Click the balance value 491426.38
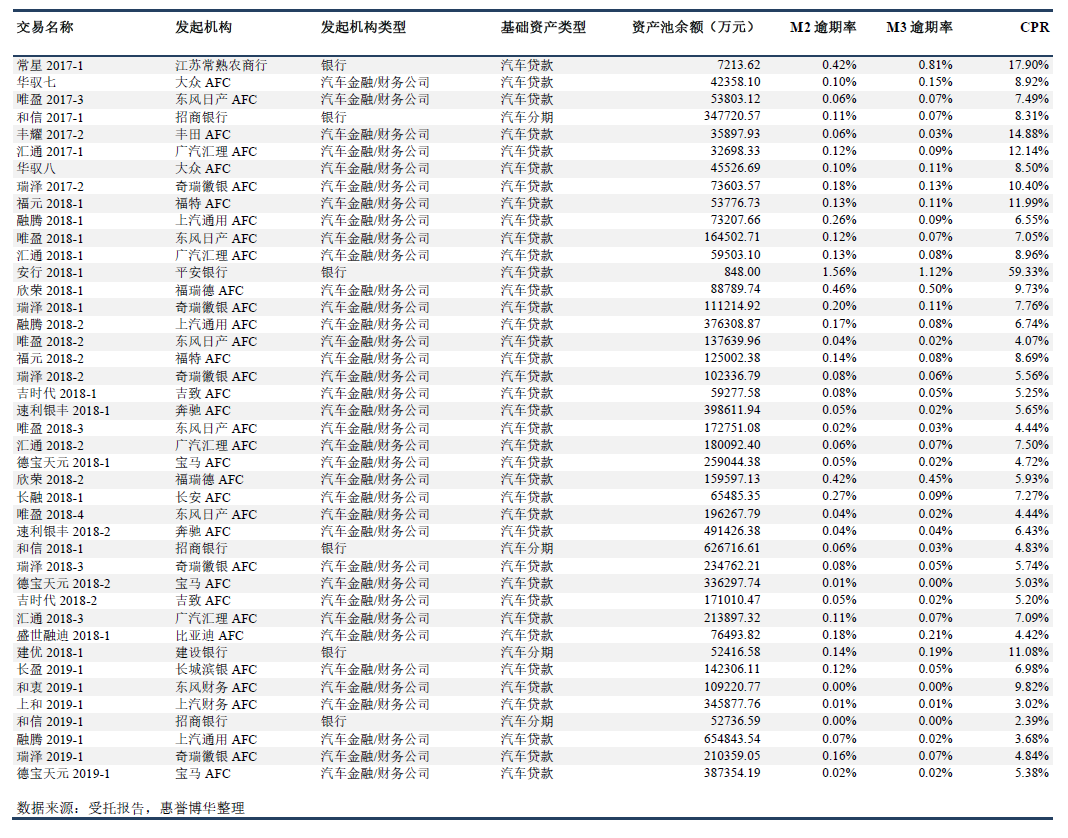 (732, 531)
